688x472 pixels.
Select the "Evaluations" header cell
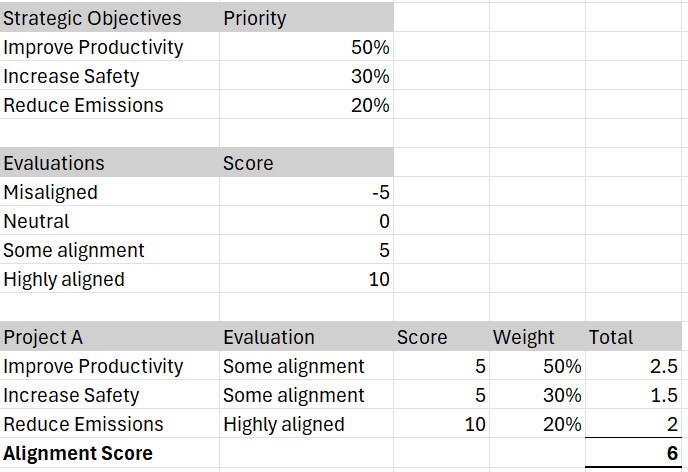tap(54, 163)
